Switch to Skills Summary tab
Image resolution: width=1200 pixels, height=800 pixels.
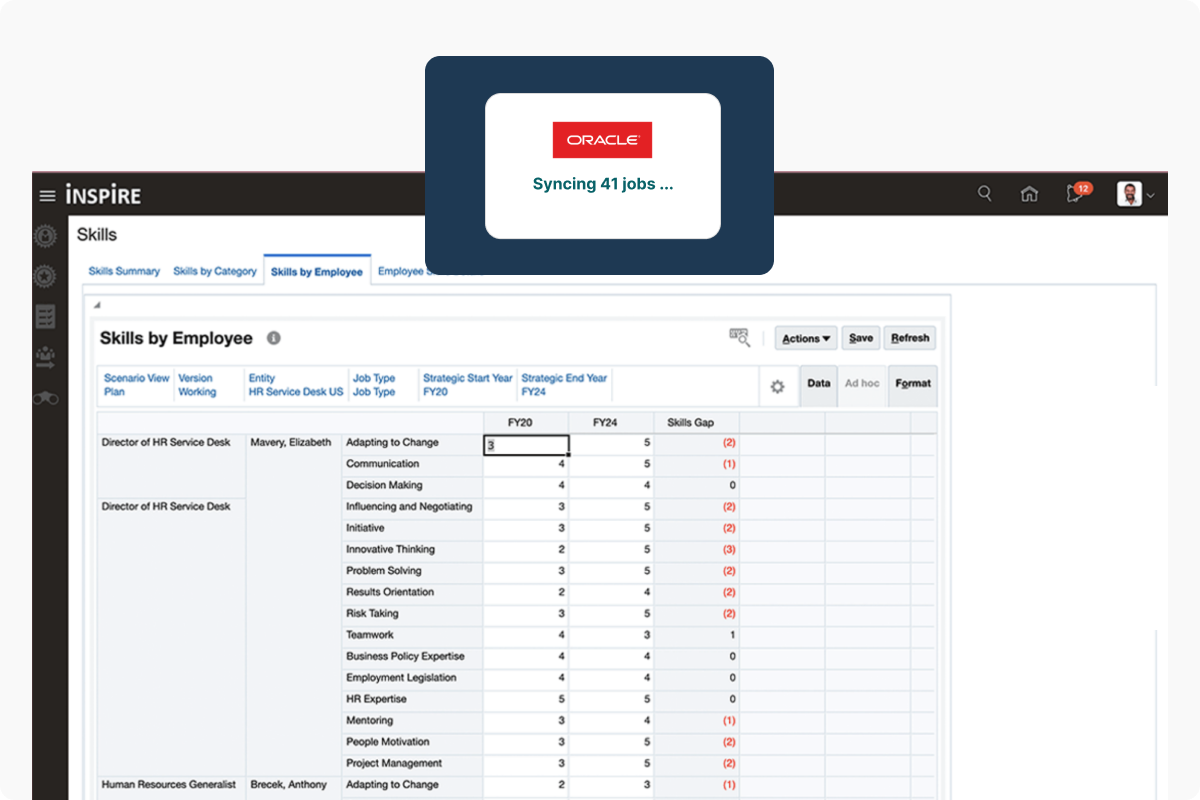coord(124,271)
